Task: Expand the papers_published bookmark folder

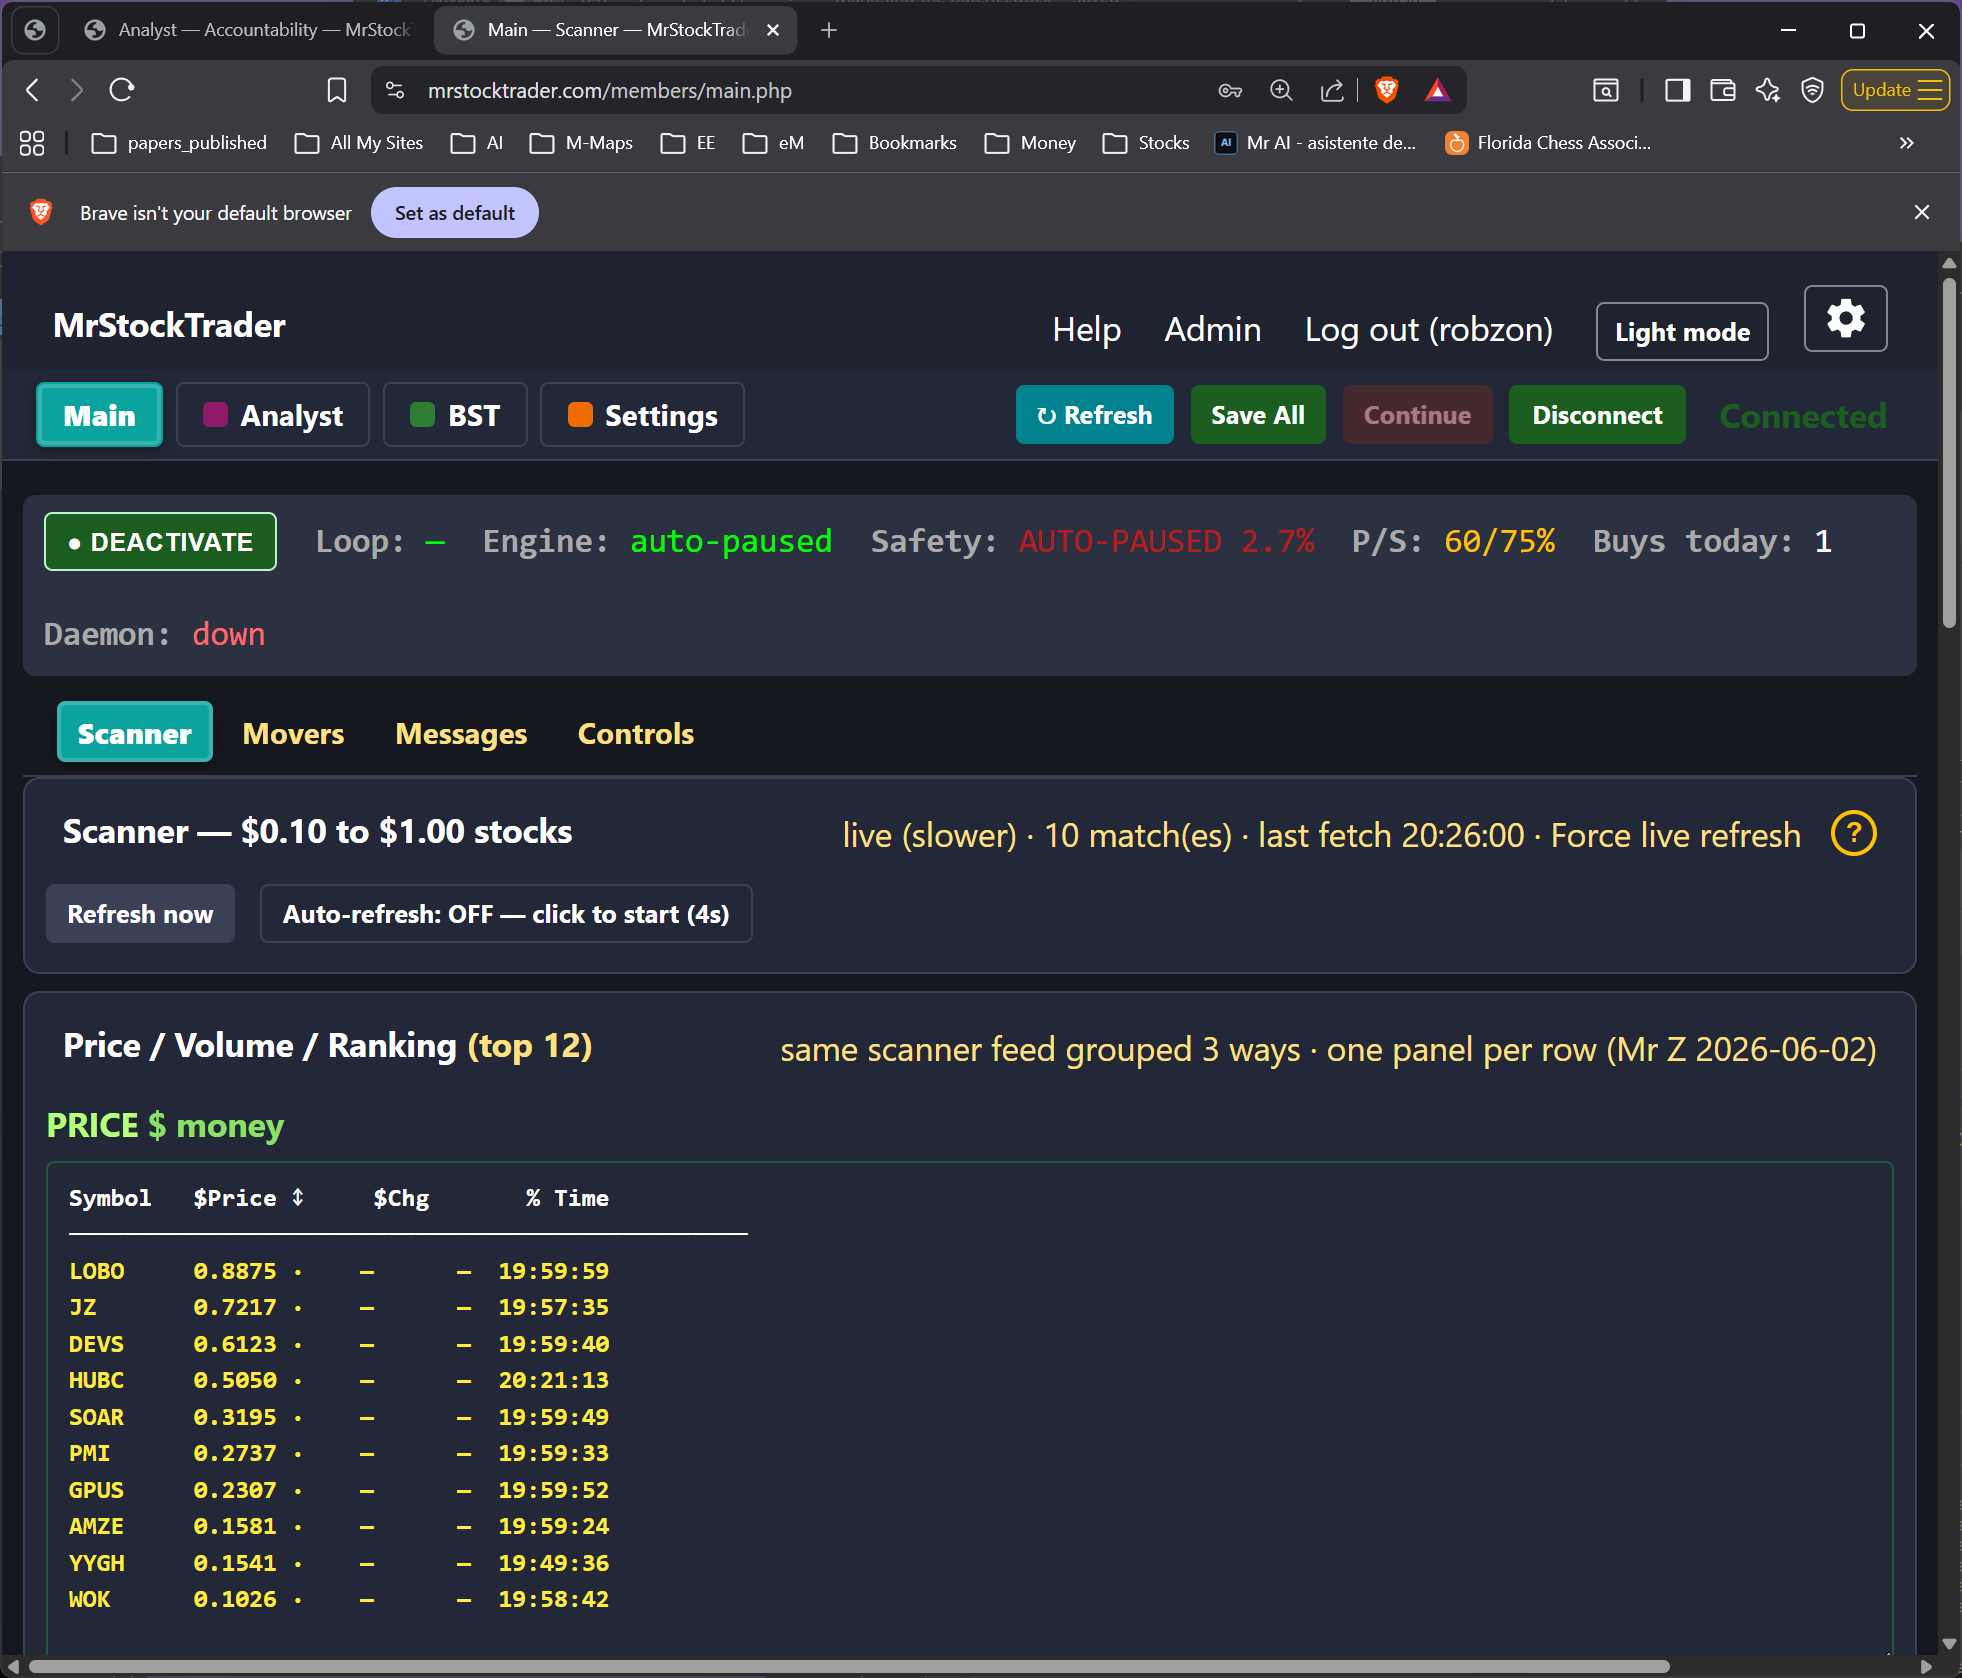Action: tap(179, 143)
